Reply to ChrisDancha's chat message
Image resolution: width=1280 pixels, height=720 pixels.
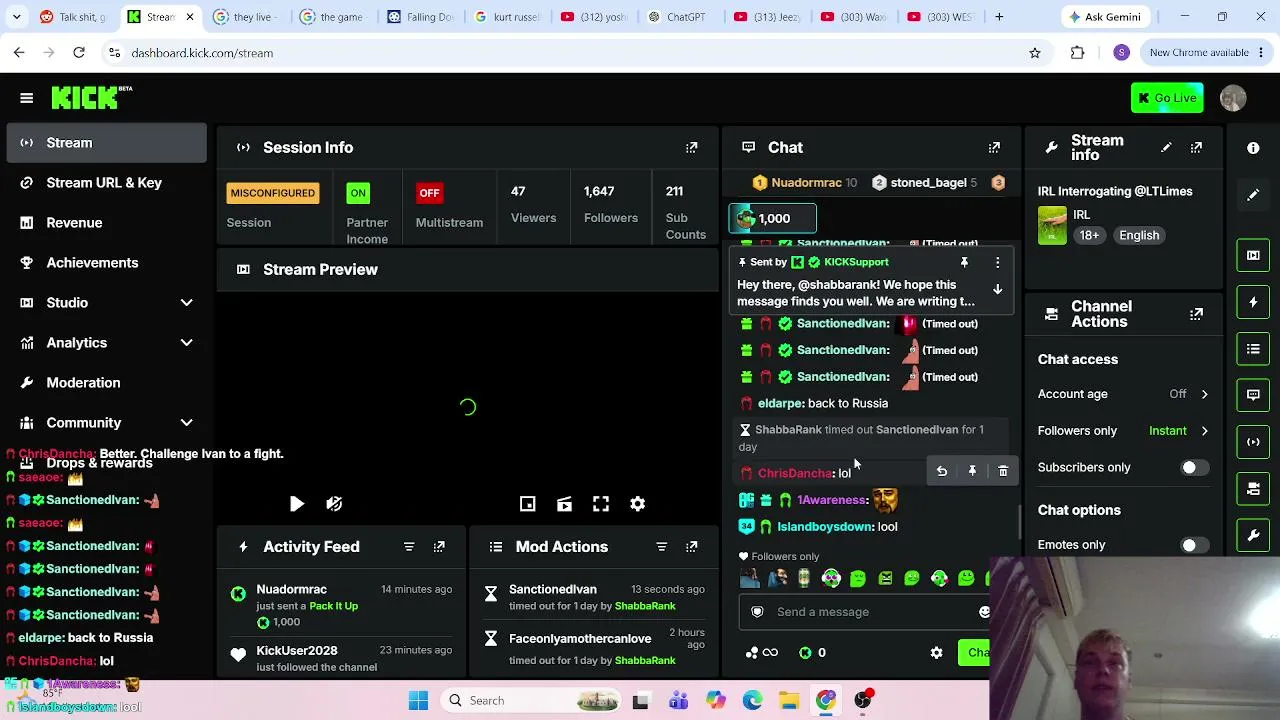point(942,471)
